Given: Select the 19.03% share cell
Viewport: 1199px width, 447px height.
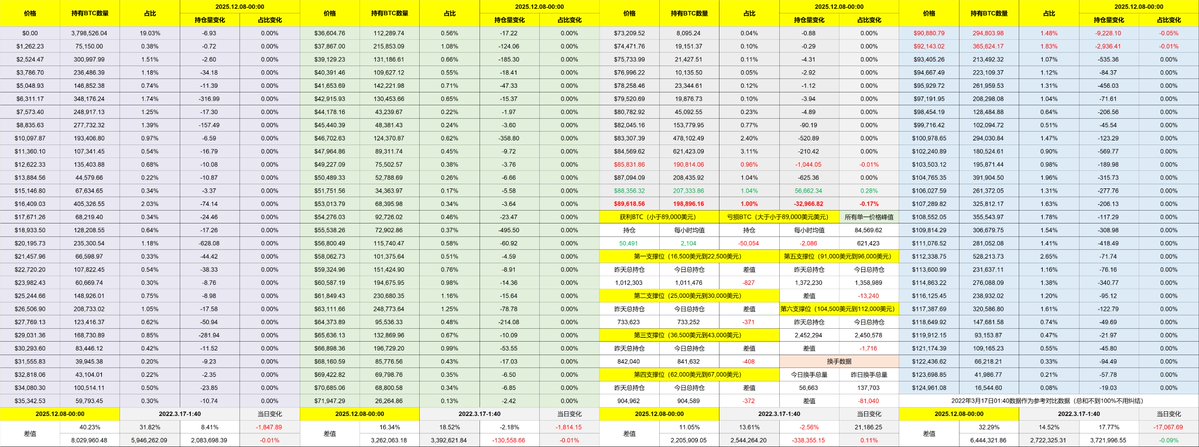Looking at the screenshot, I should click(x=151, y=33).
